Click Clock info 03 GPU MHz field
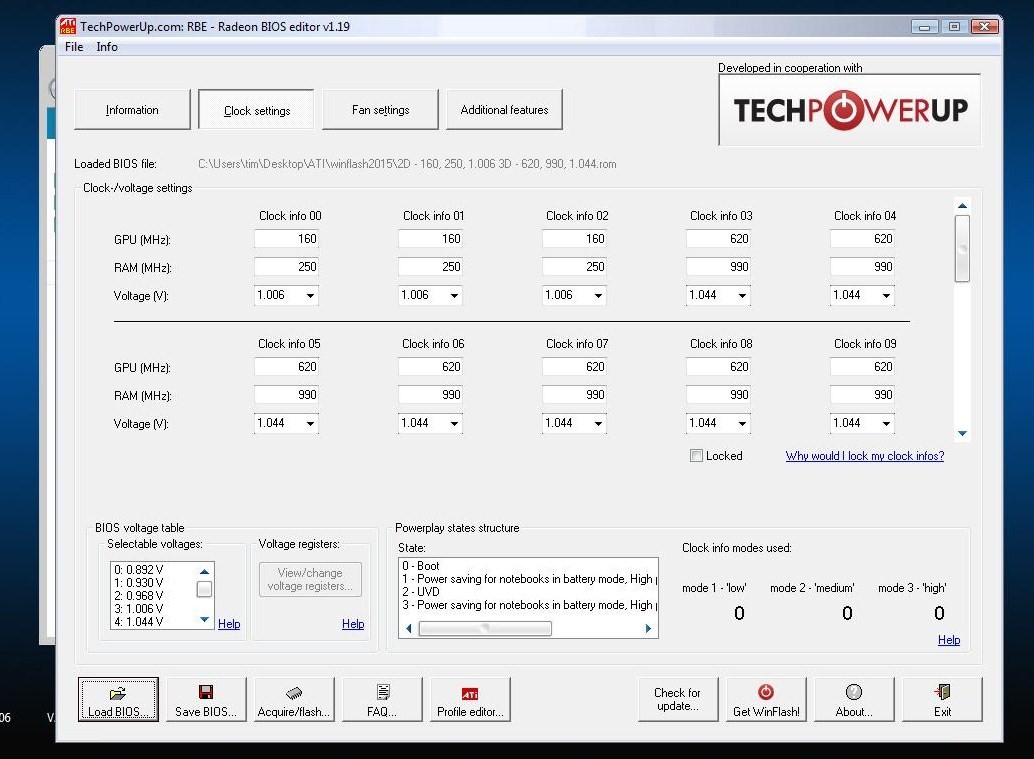This screenshot has height=759, width=1034. click(x=718, y=239)
